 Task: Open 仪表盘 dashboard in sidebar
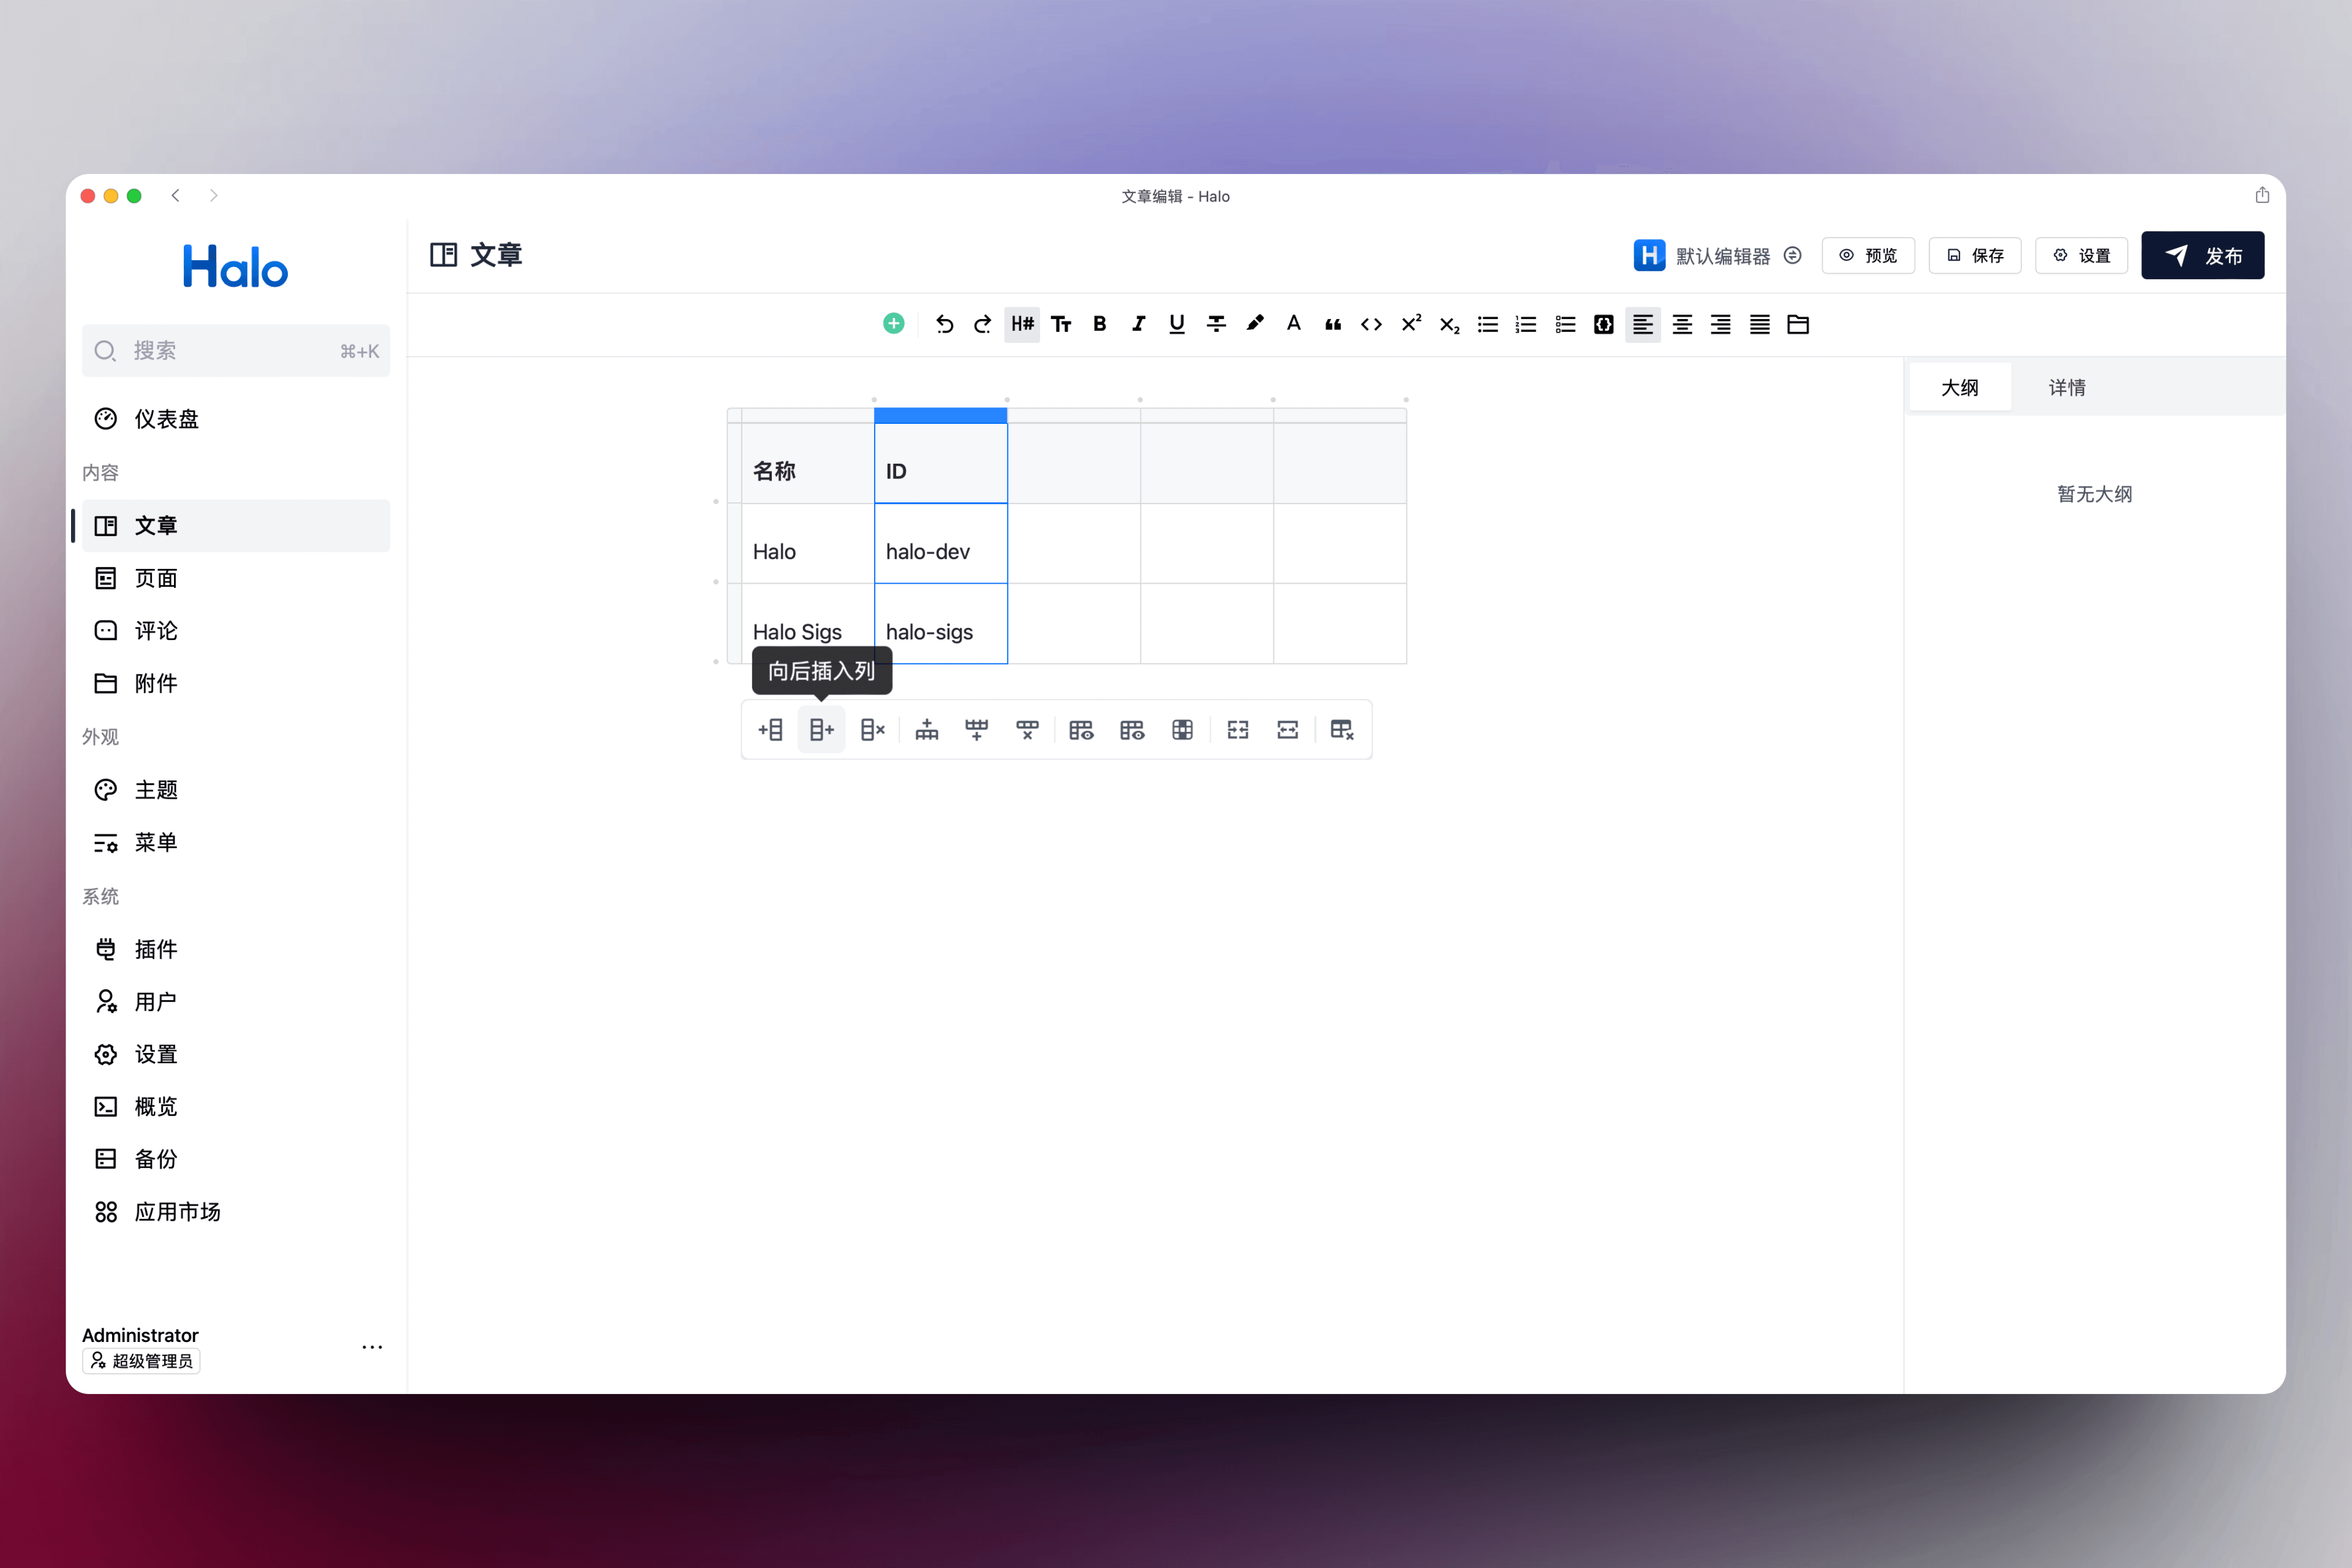point(236,419)
